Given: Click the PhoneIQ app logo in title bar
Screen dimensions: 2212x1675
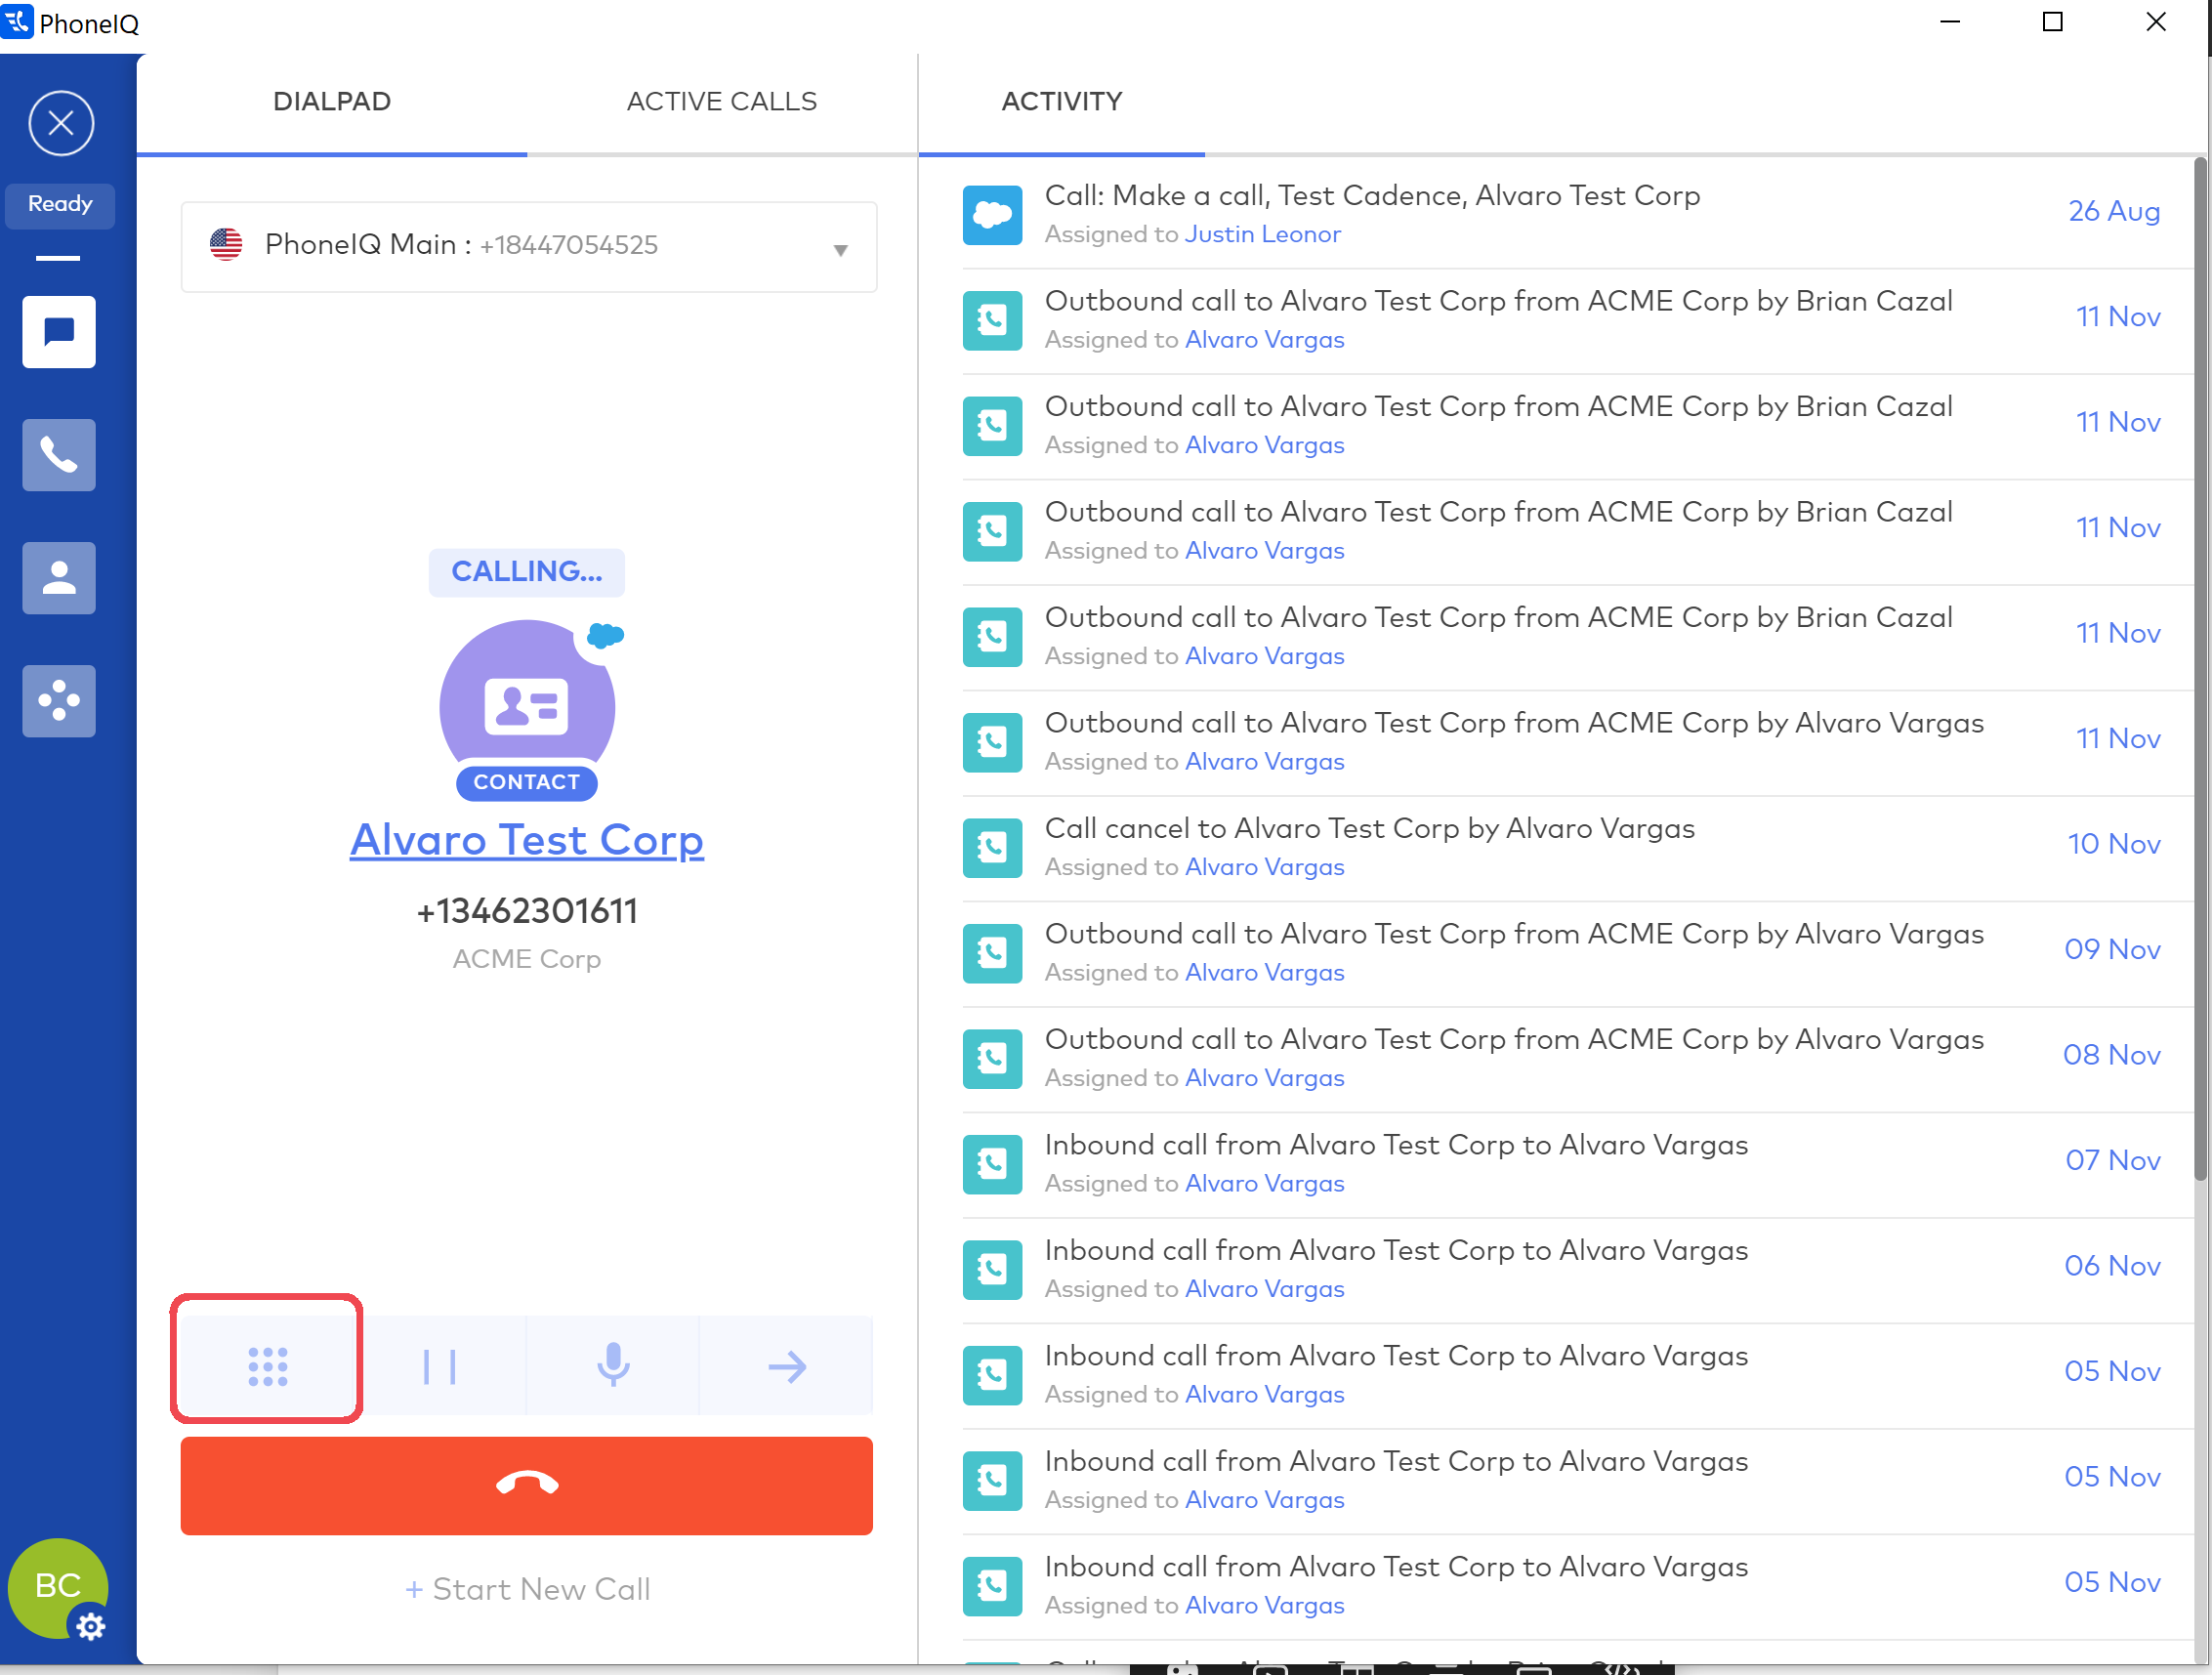Looking at the screenshot, I should click(17, 21).
